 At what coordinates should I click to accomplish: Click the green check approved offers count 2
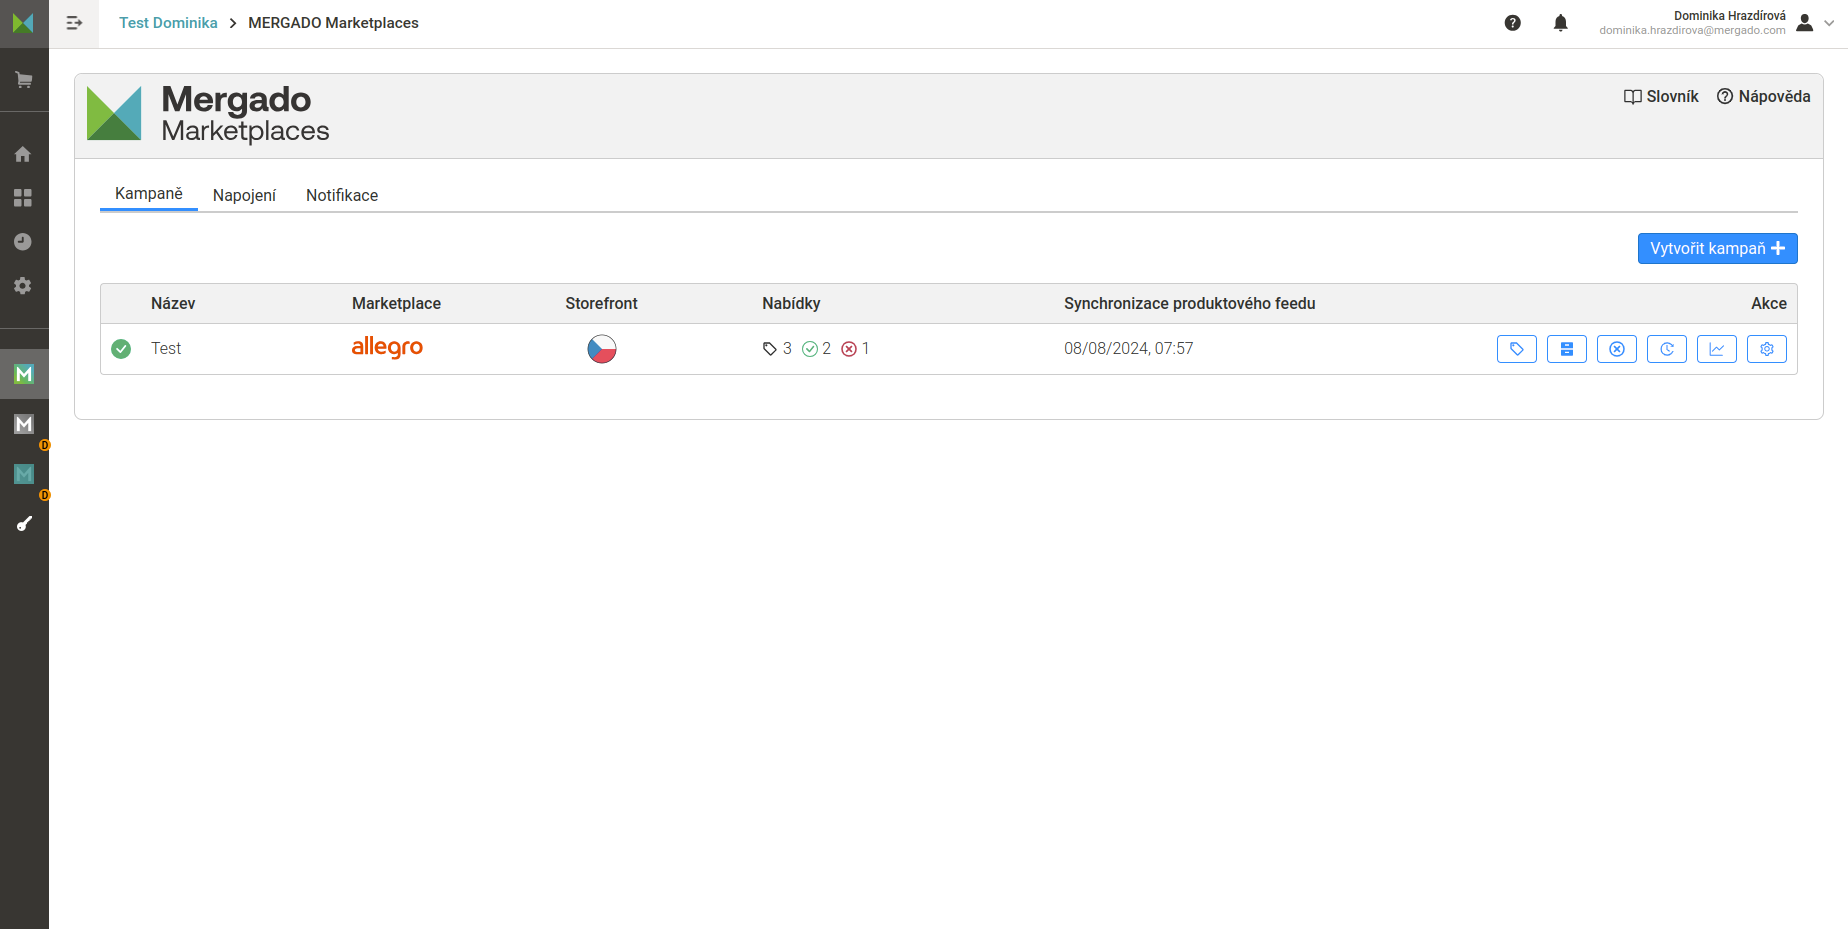point(817,349)
